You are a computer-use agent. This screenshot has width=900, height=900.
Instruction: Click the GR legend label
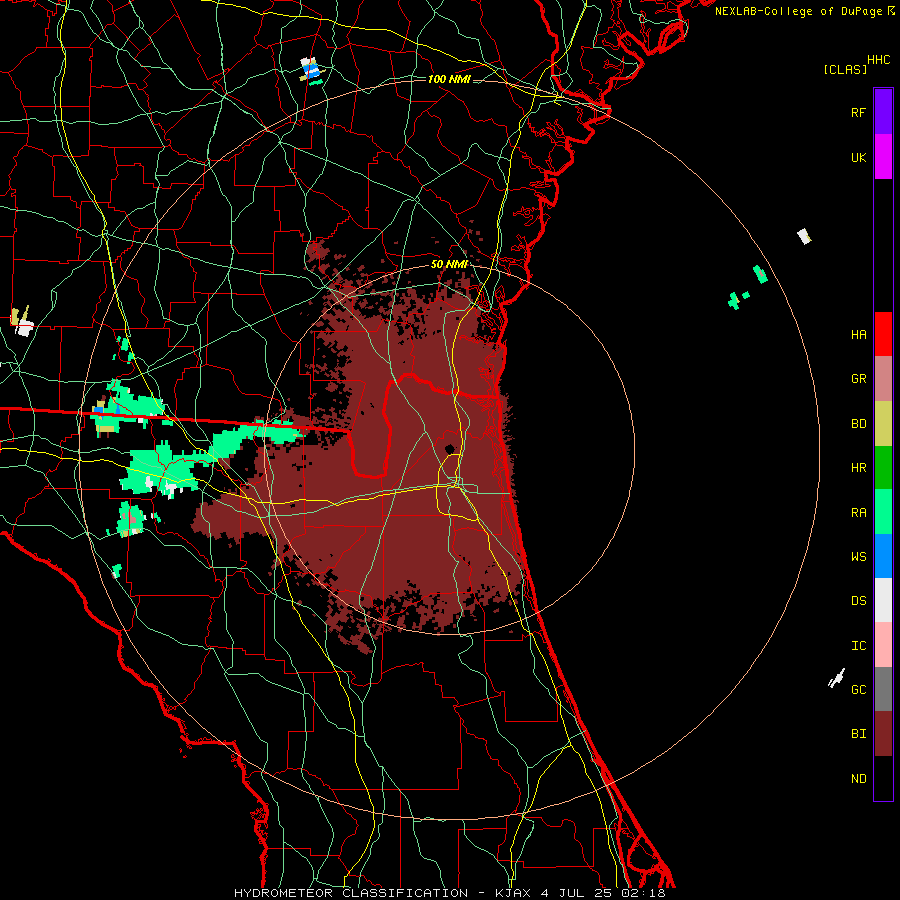point(859,379)
